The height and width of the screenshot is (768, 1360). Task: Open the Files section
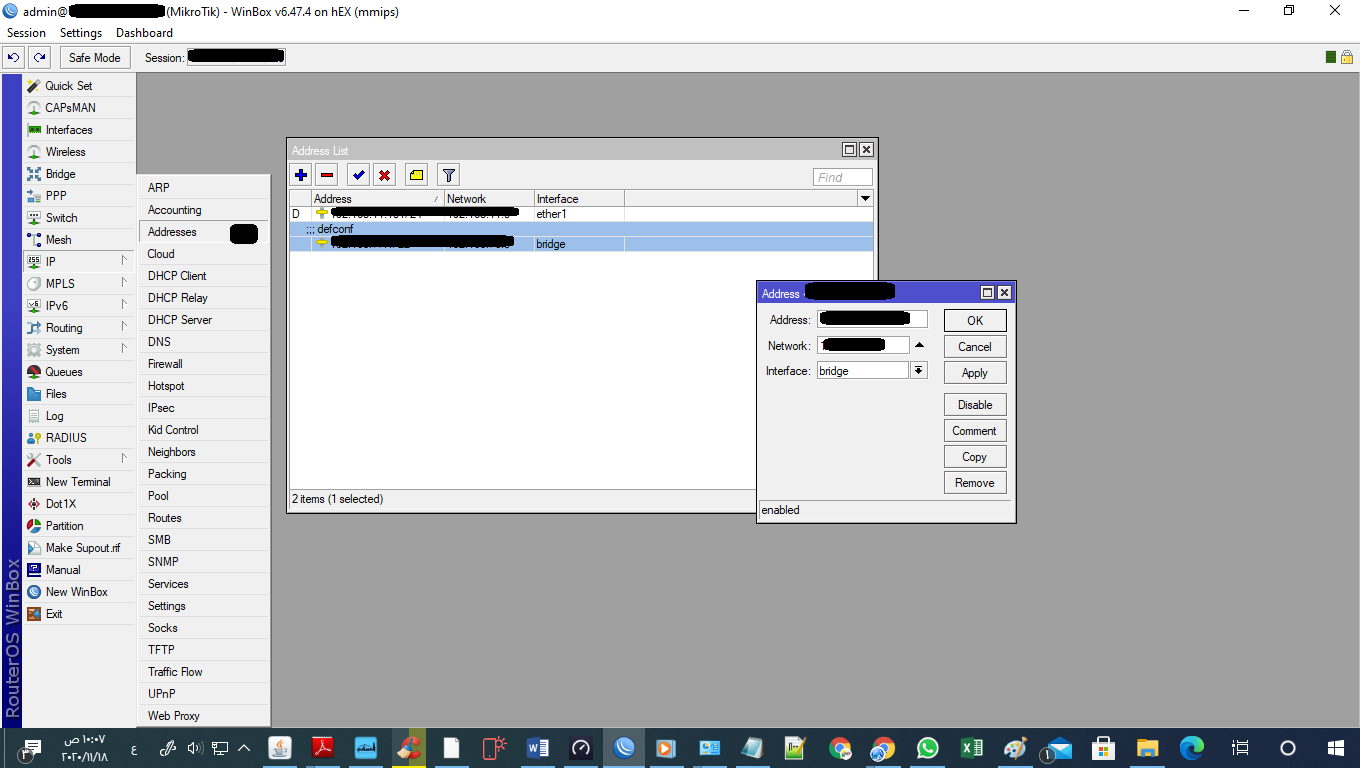(x=79, y=394)
